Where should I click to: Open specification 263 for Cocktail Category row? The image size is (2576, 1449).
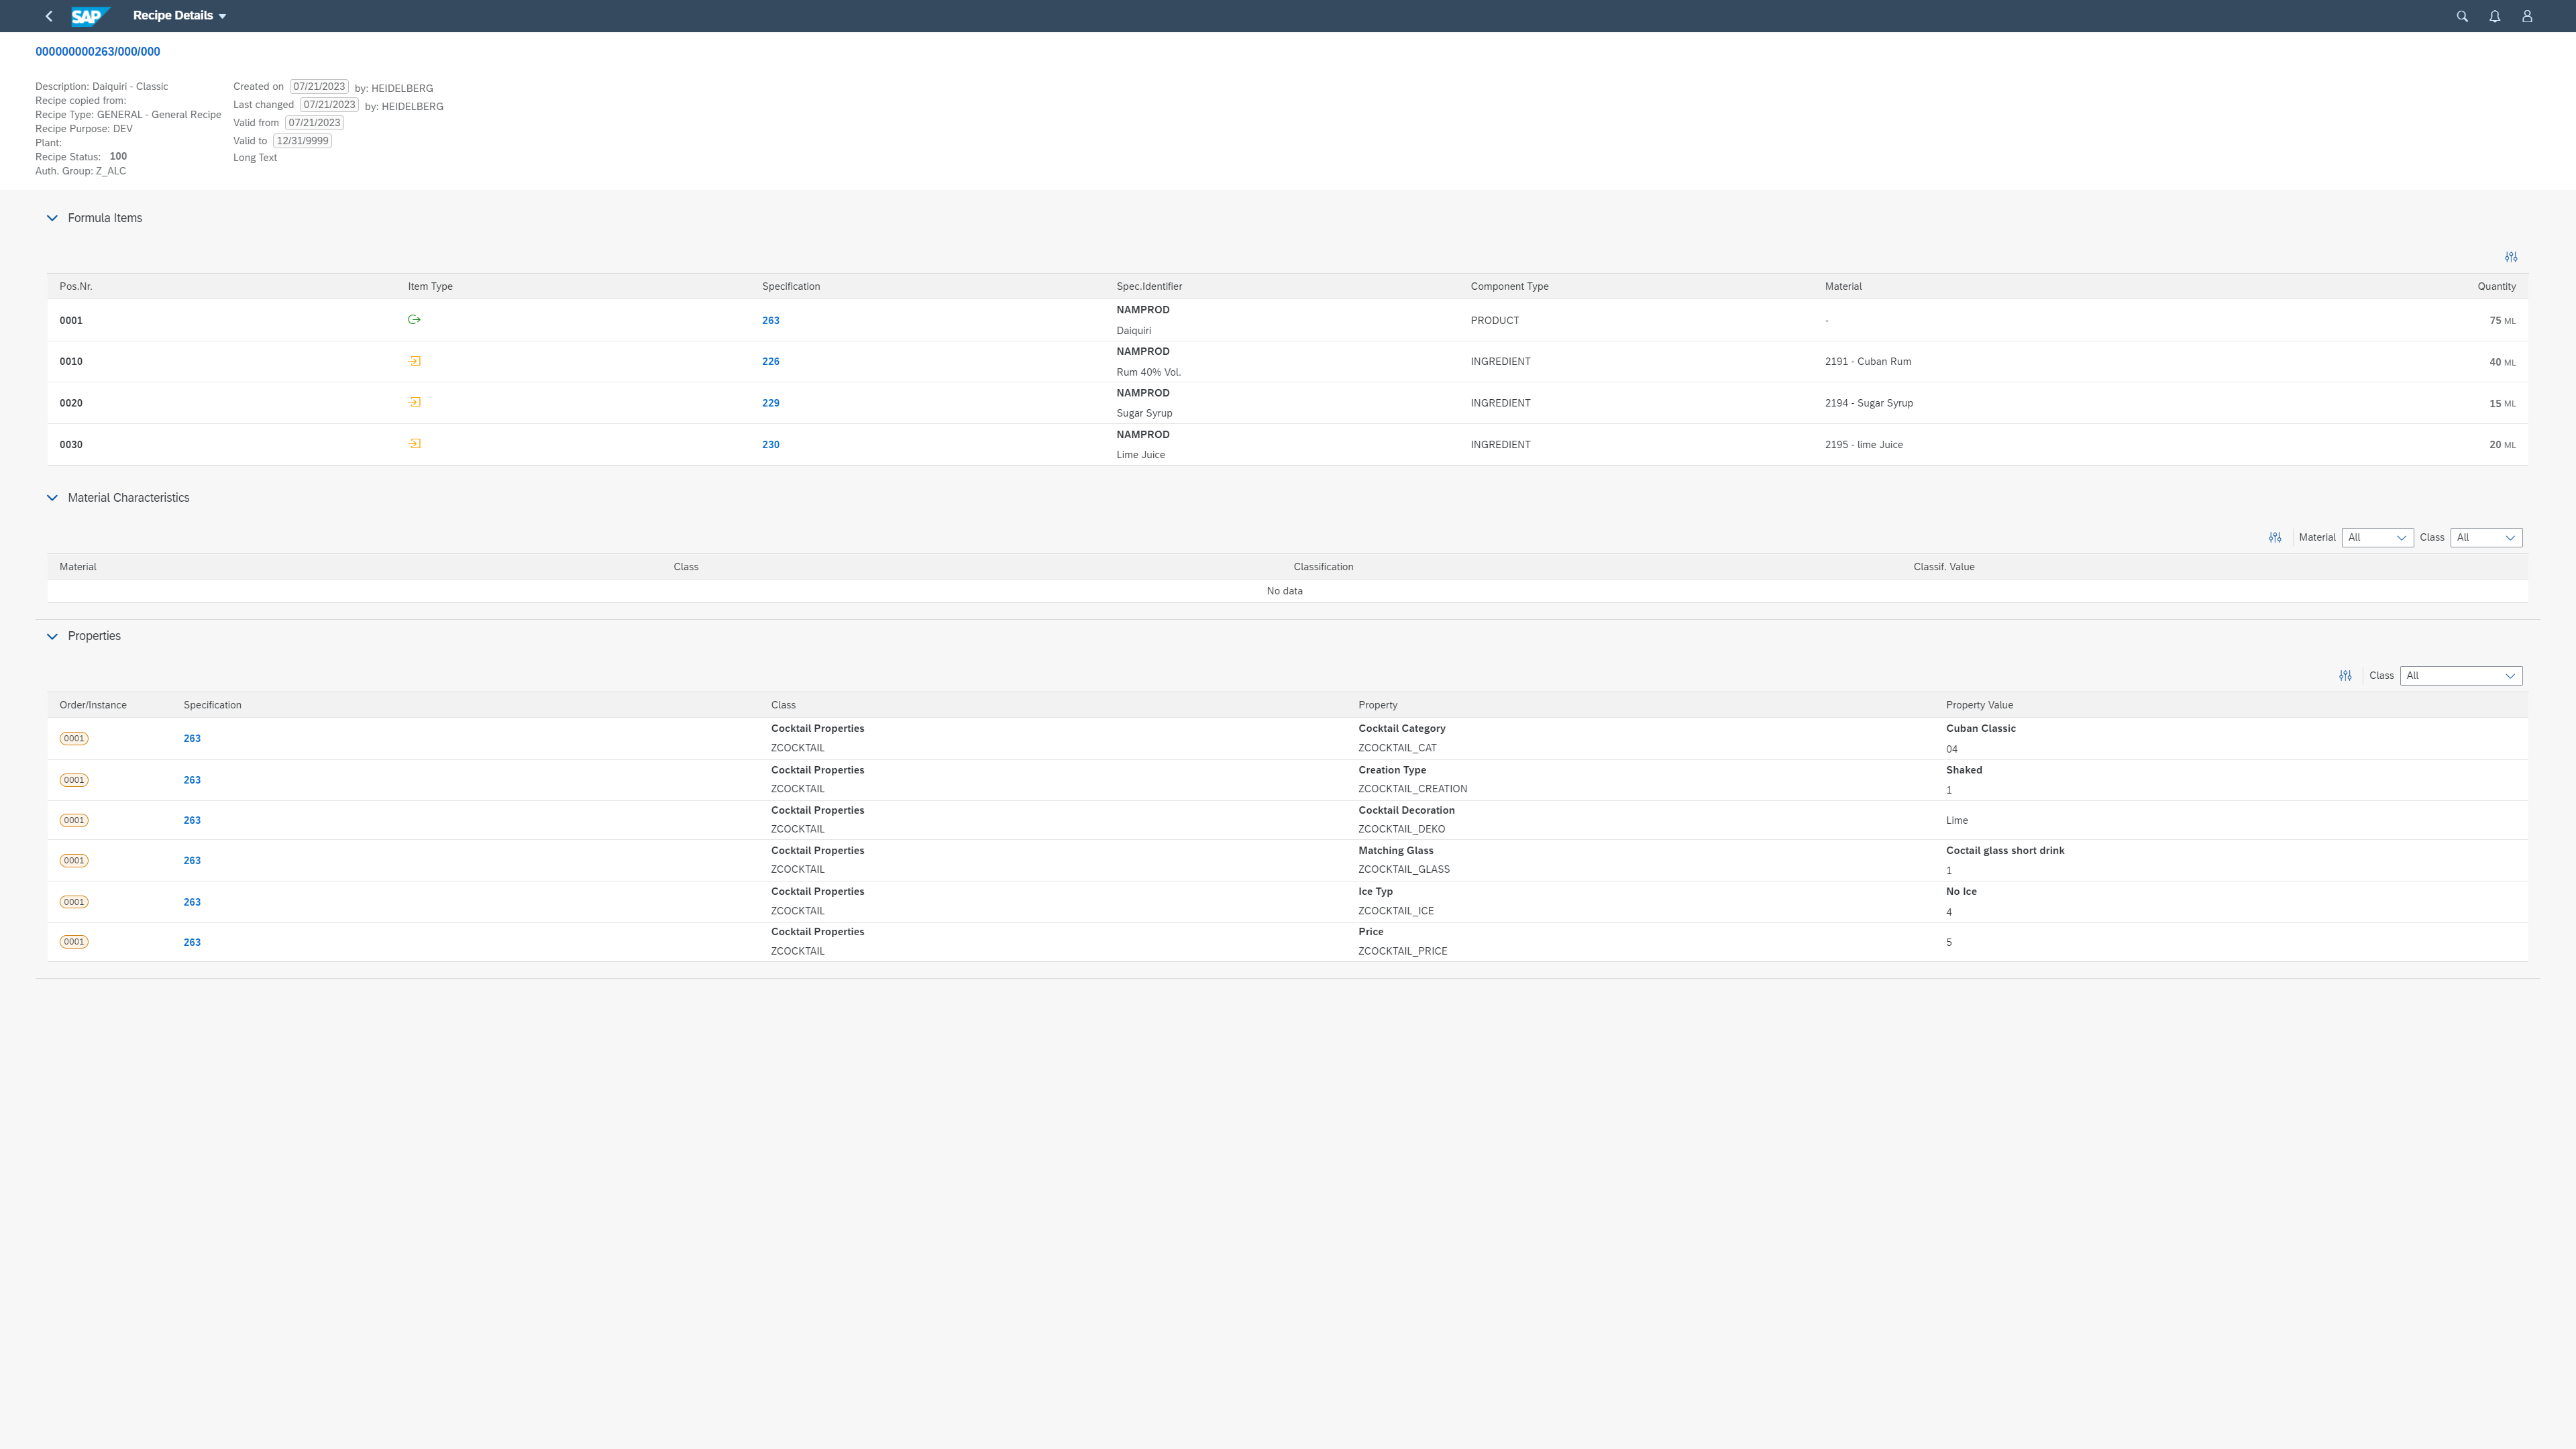click(x=192, y=739)
